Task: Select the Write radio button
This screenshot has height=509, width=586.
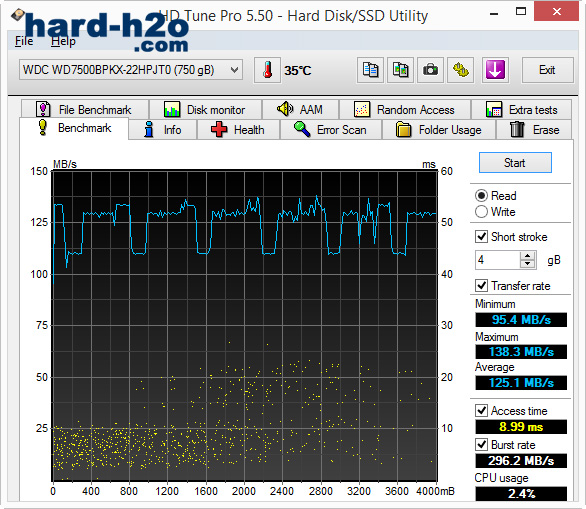Action: tap(481, 212)
